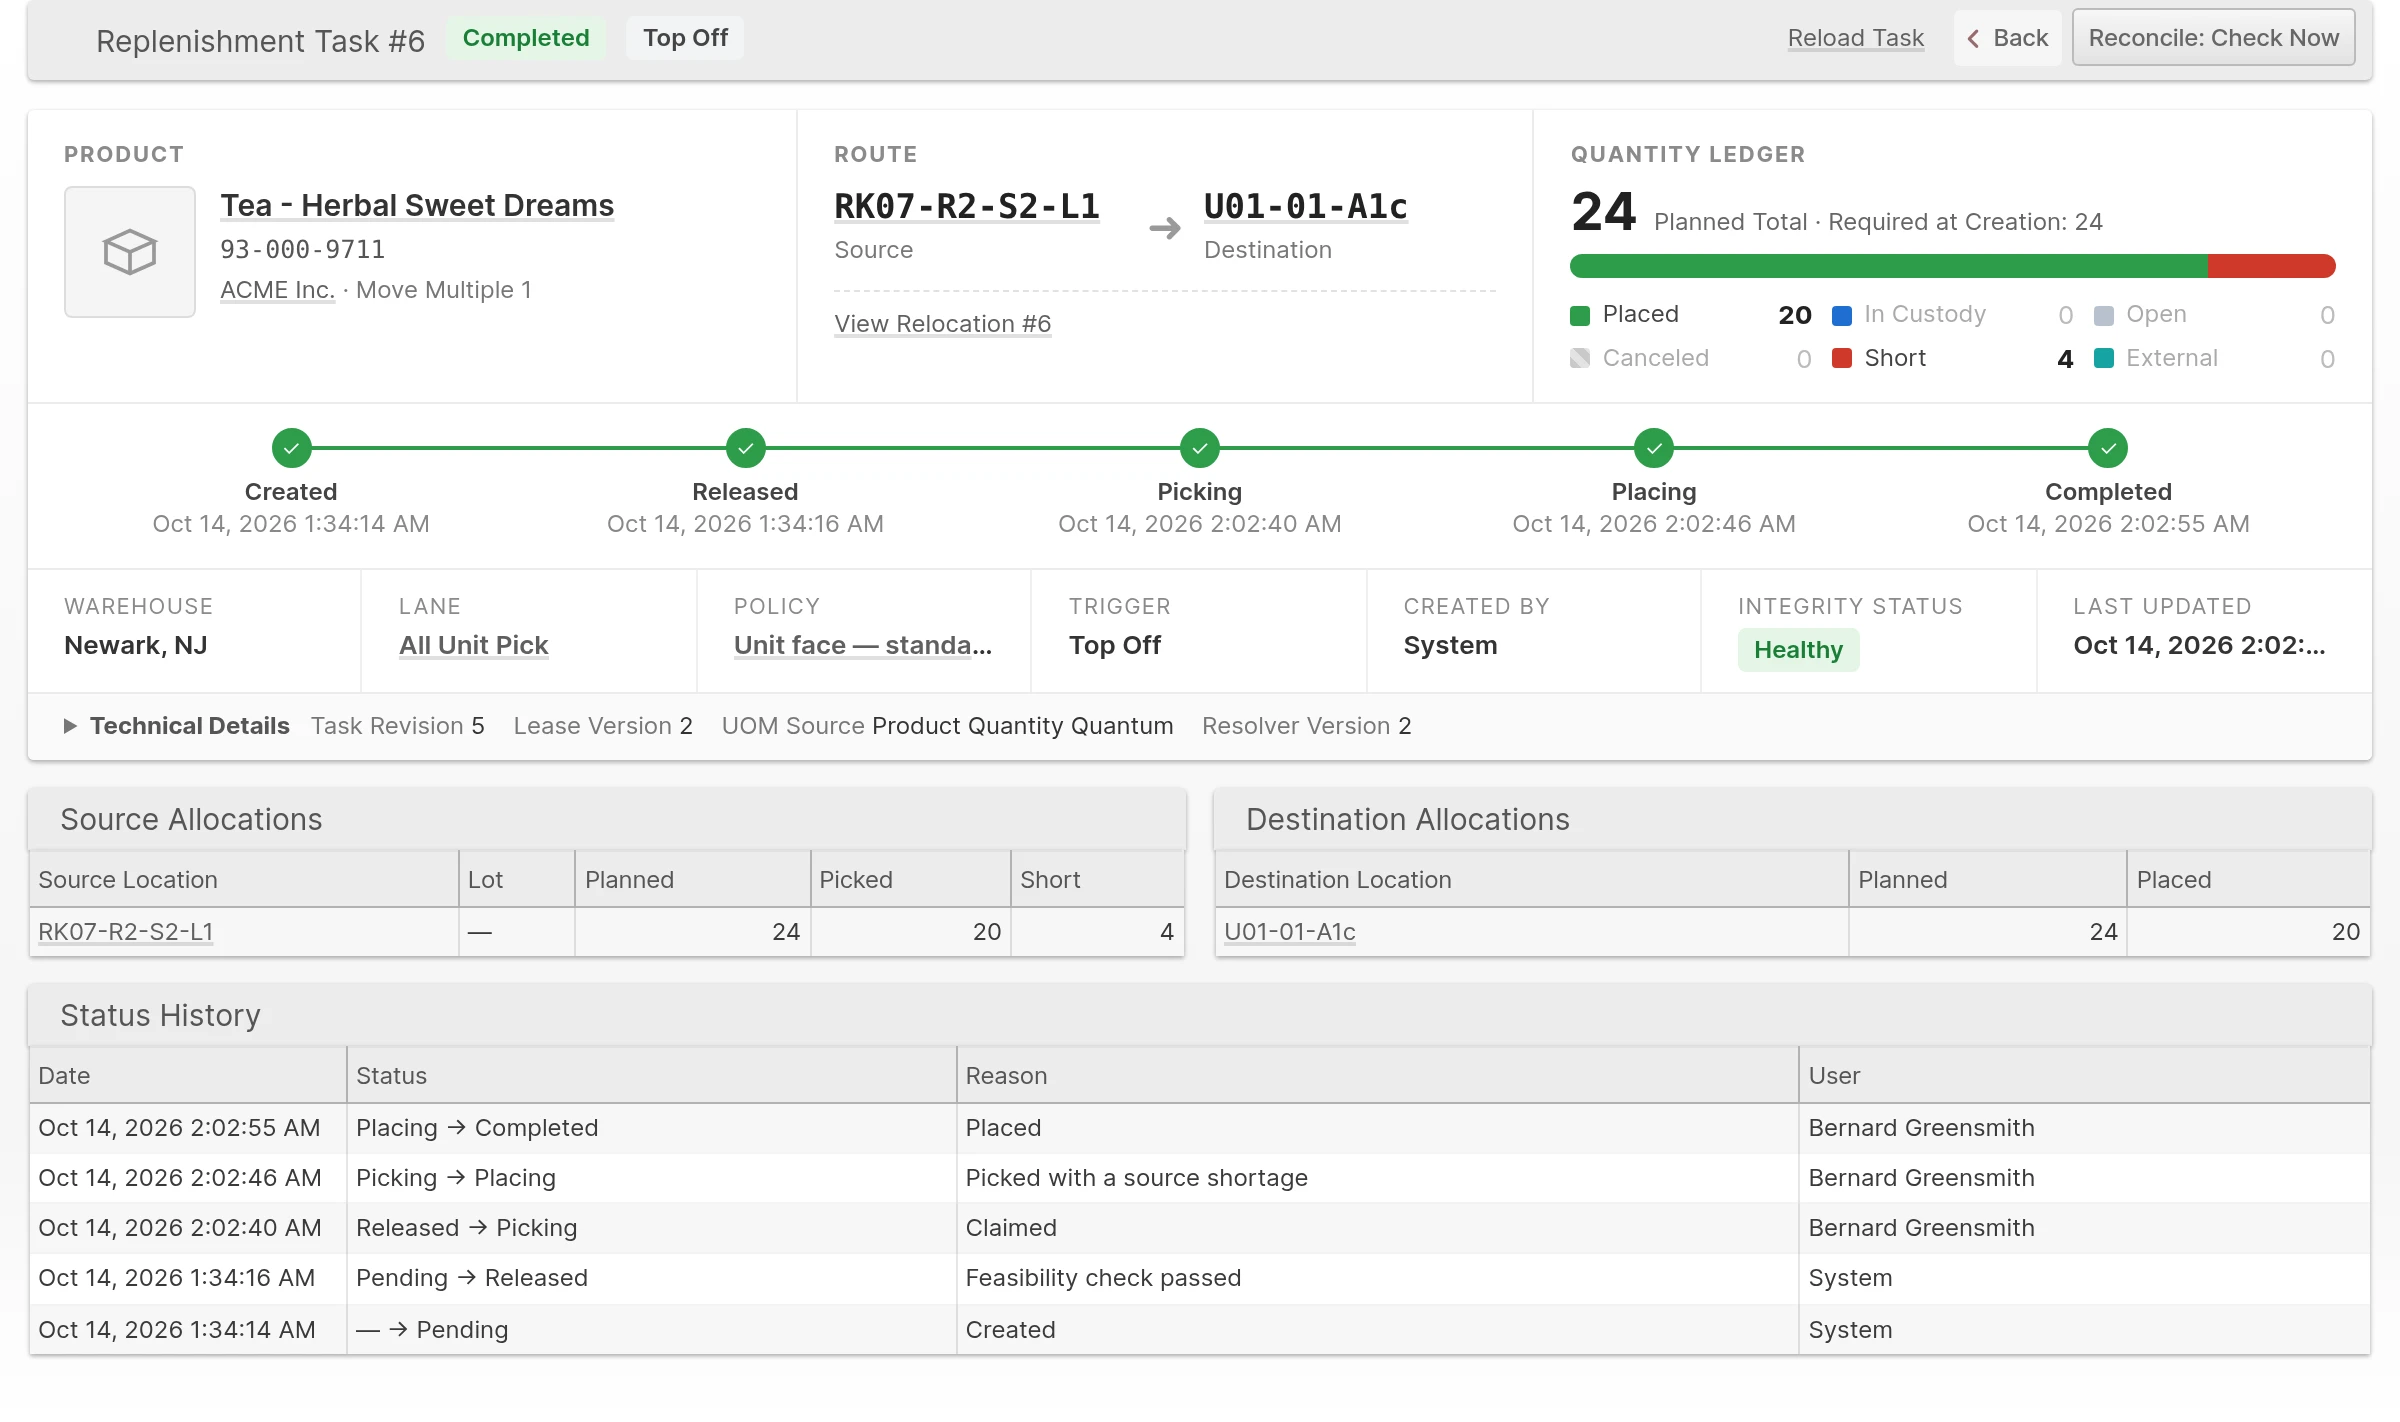
Task: Click the 'Released → Picking' status cell
Action: click(652, 1228)
